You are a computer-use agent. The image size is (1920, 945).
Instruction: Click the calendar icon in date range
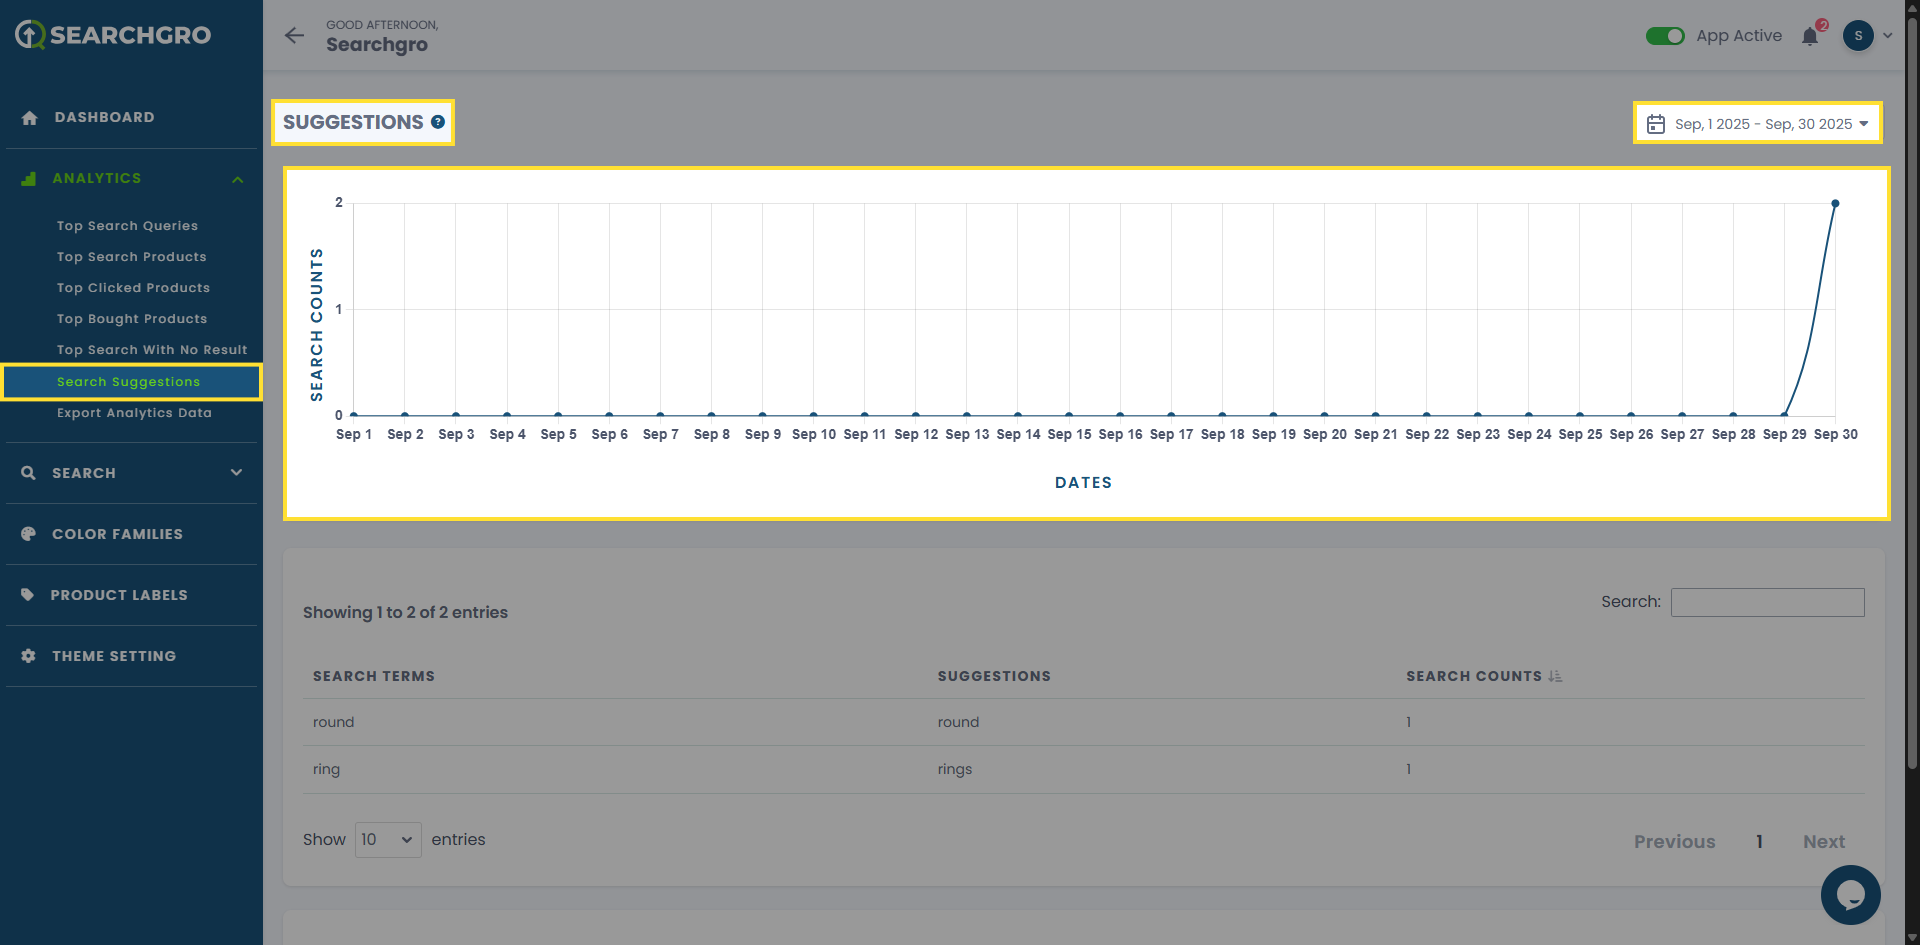click(x=1656, y=124)
